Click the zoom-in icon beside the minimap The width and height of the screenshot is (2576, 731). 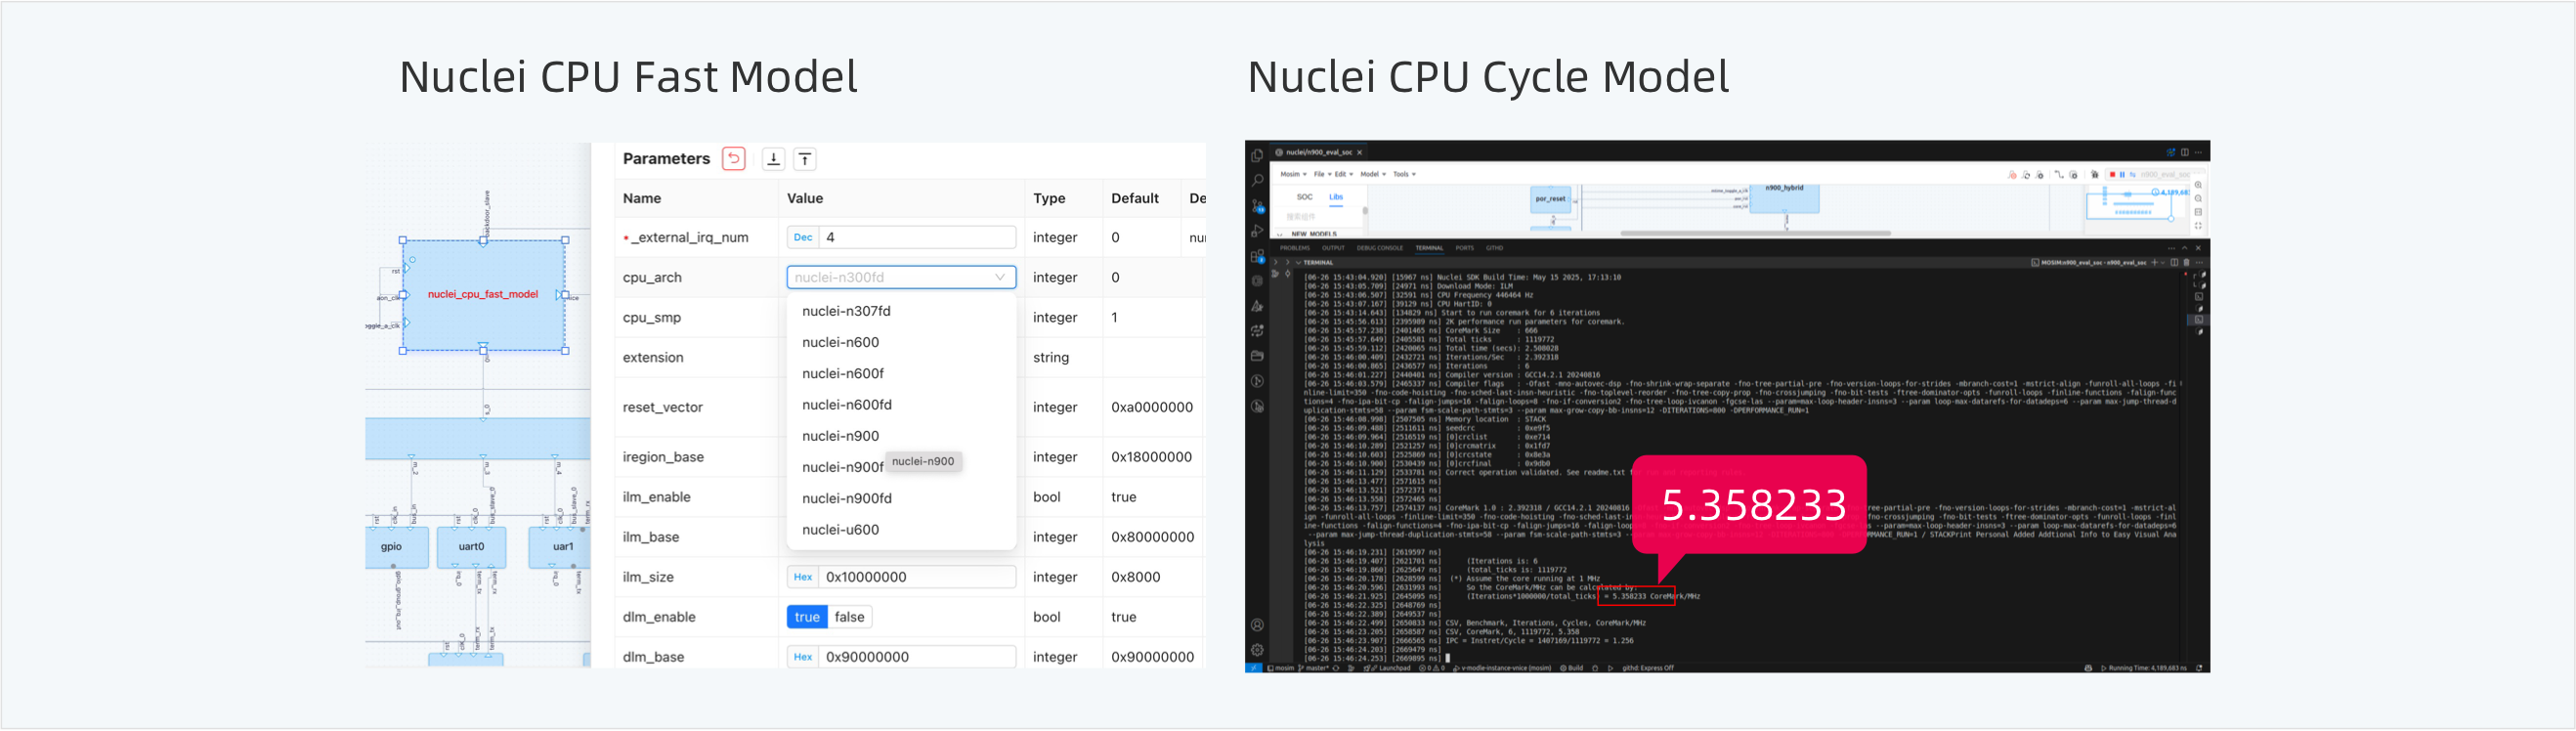point(2198,185)
